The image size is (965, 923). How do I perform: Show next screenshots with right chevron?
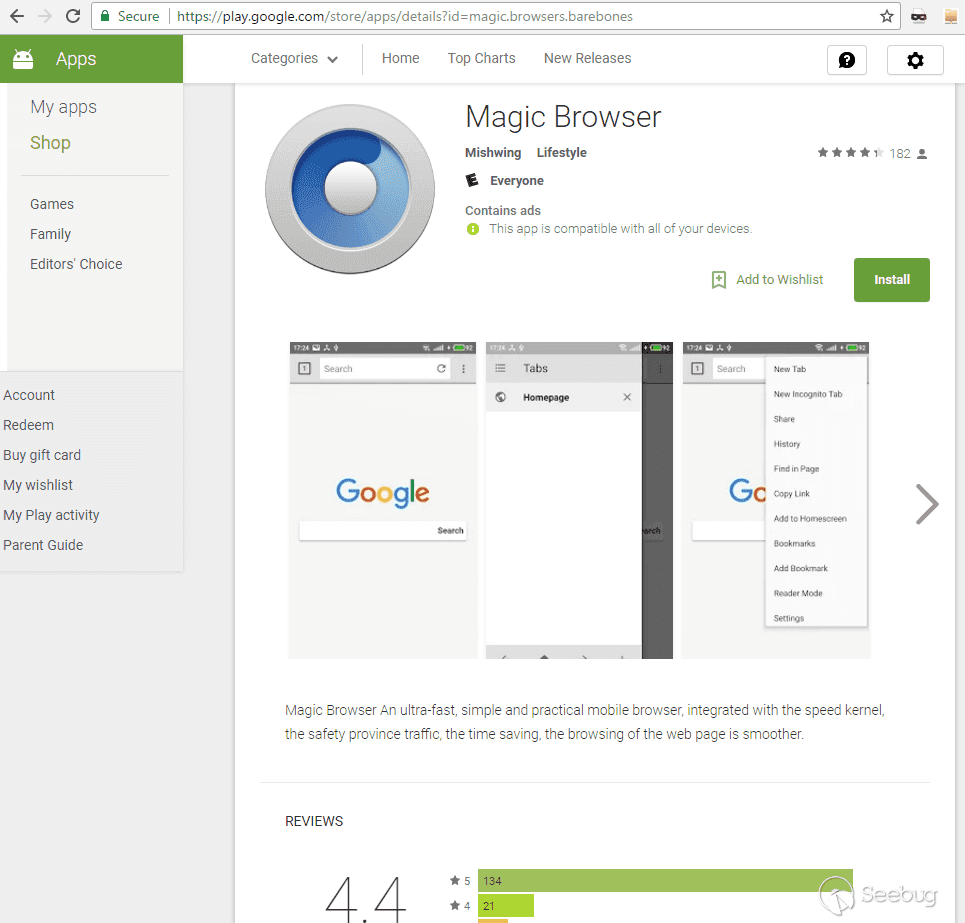pyautogui.click(x=926, y=504)
